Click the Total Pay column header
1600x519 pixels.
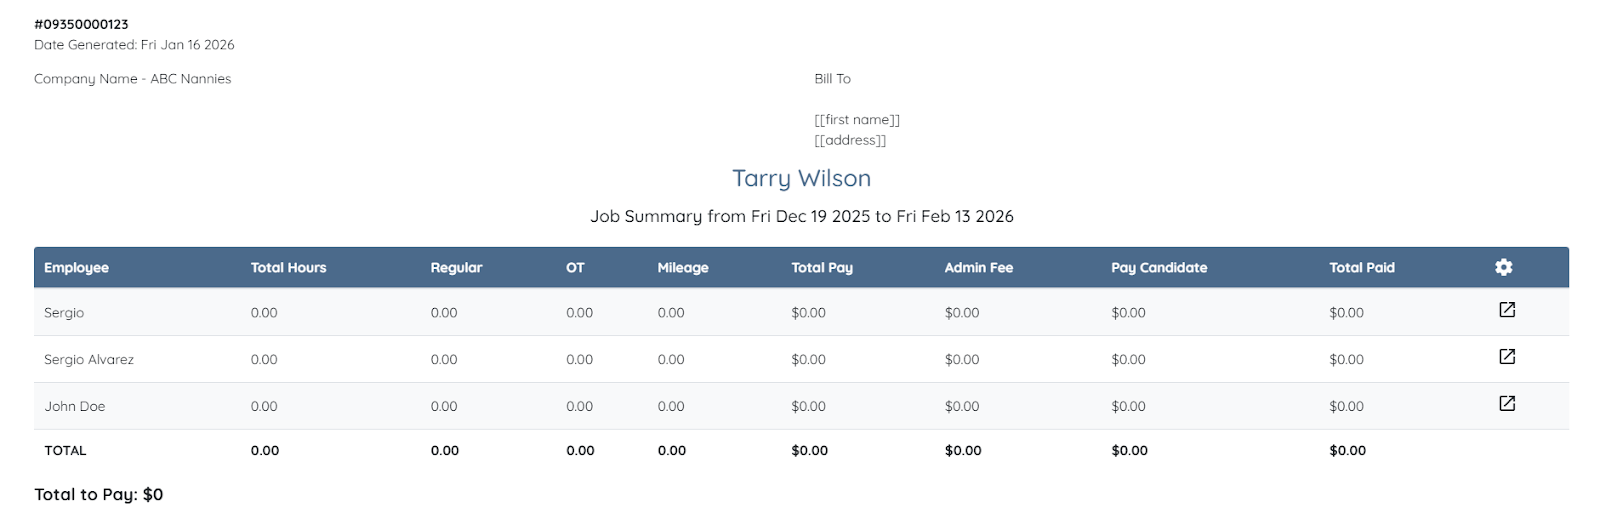coord(822,268)
